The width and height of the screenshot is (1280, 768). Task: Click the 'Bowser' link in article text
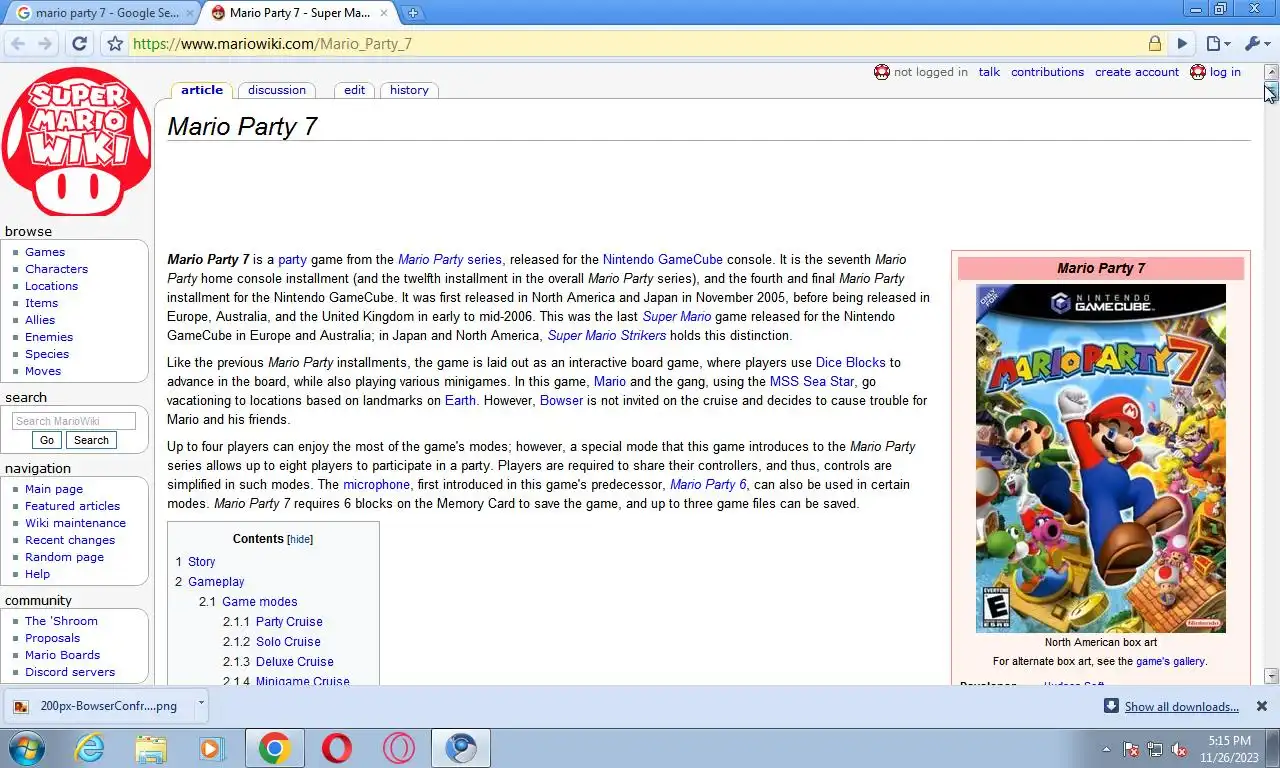[x=561, y=401]
